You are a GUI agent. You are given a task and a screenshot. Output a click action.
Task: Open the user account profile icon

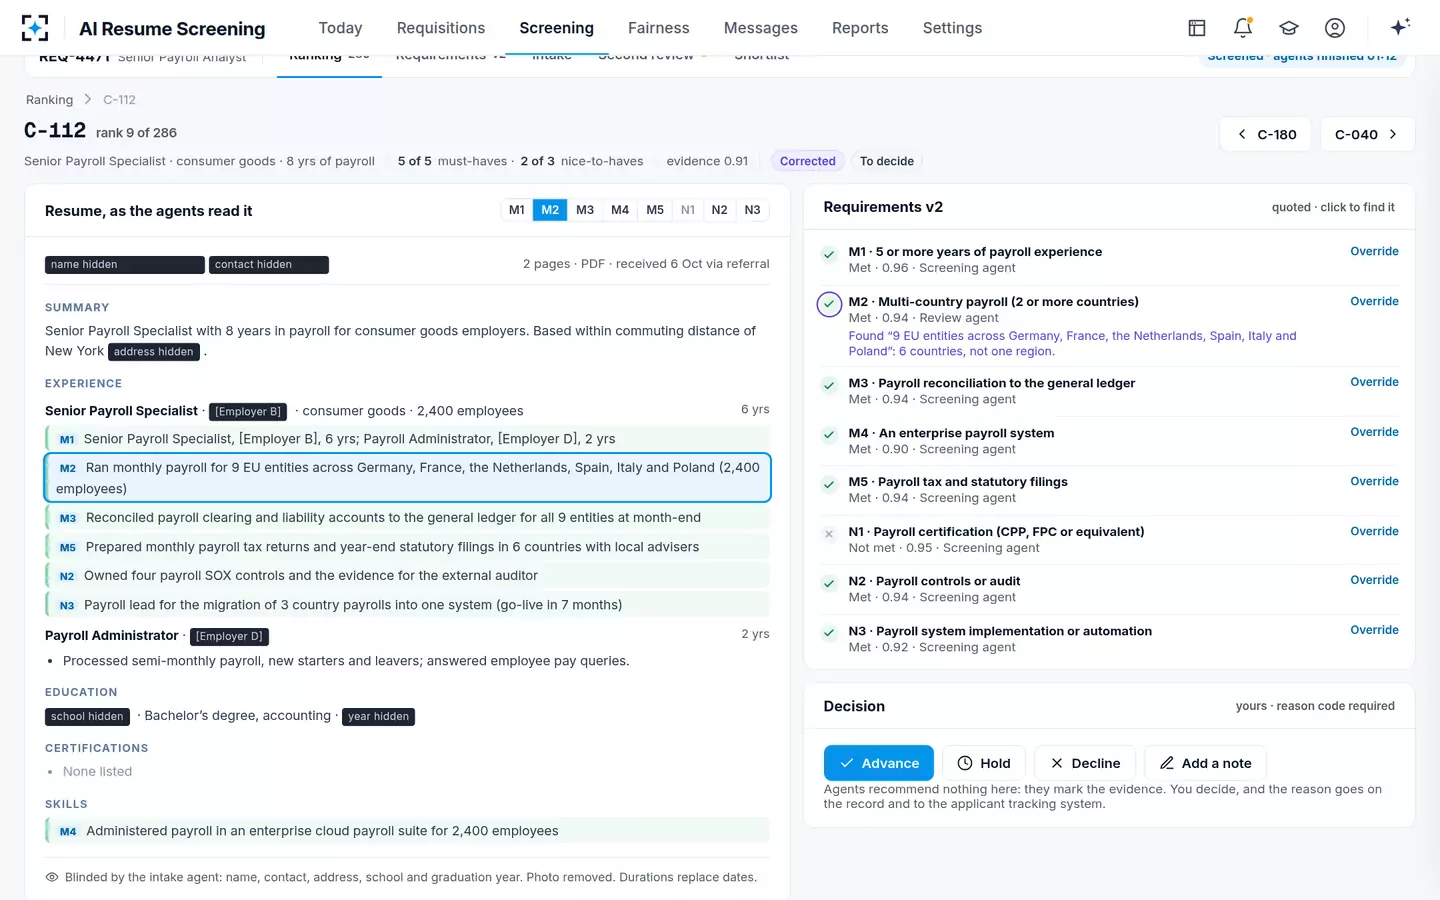tap(1335, 28)
